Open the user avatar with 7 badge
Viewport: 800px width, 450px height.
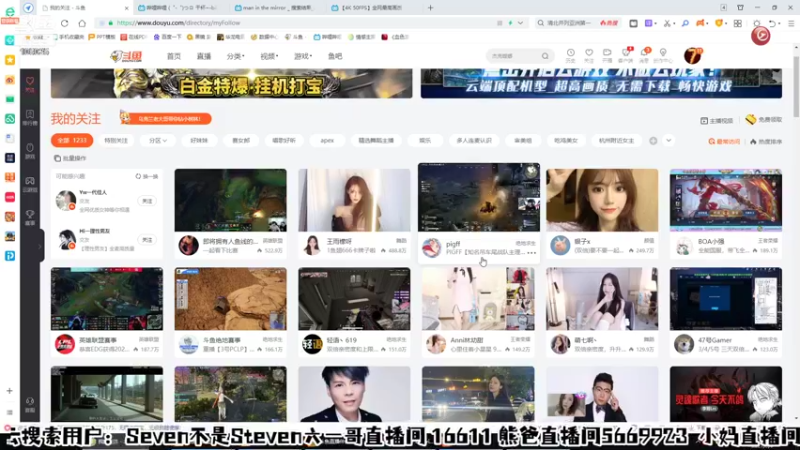(692, 56)
